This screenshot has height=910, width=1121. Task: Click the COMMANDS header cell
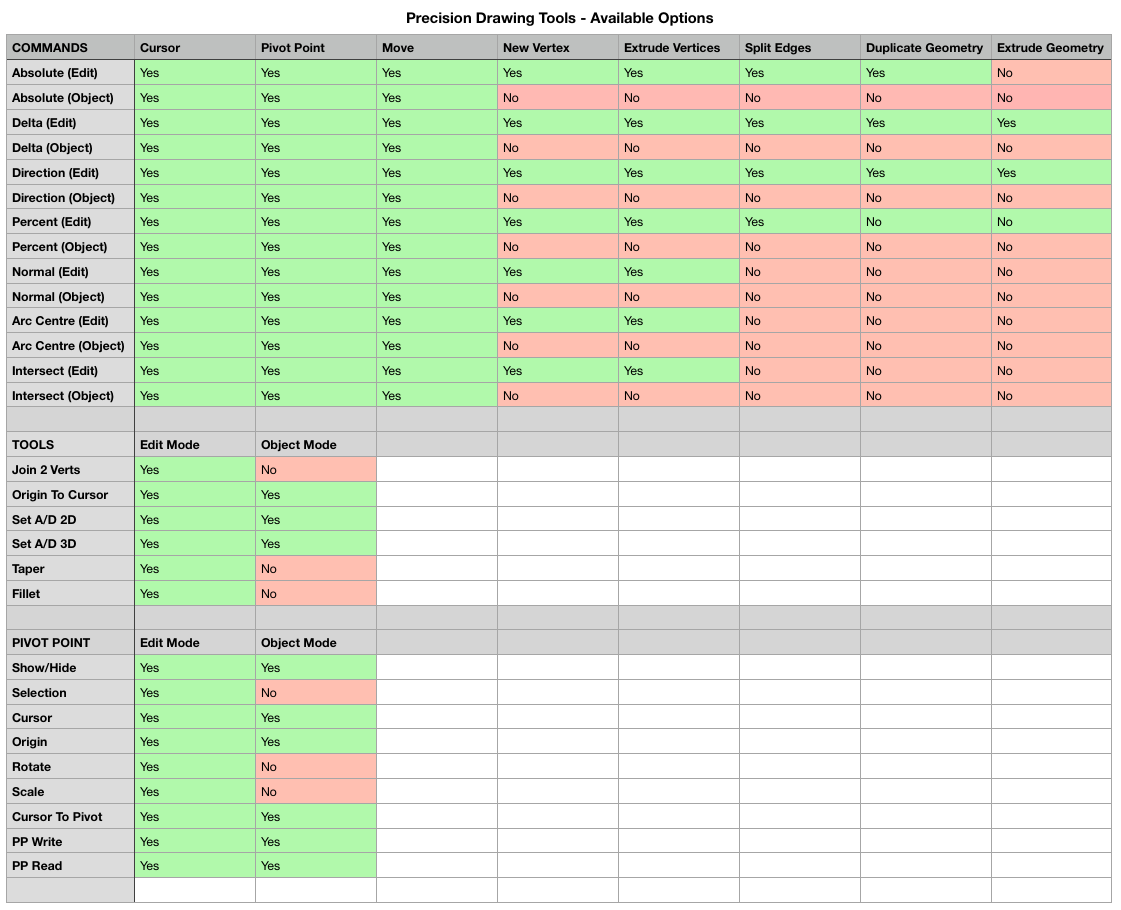point(70,48)
